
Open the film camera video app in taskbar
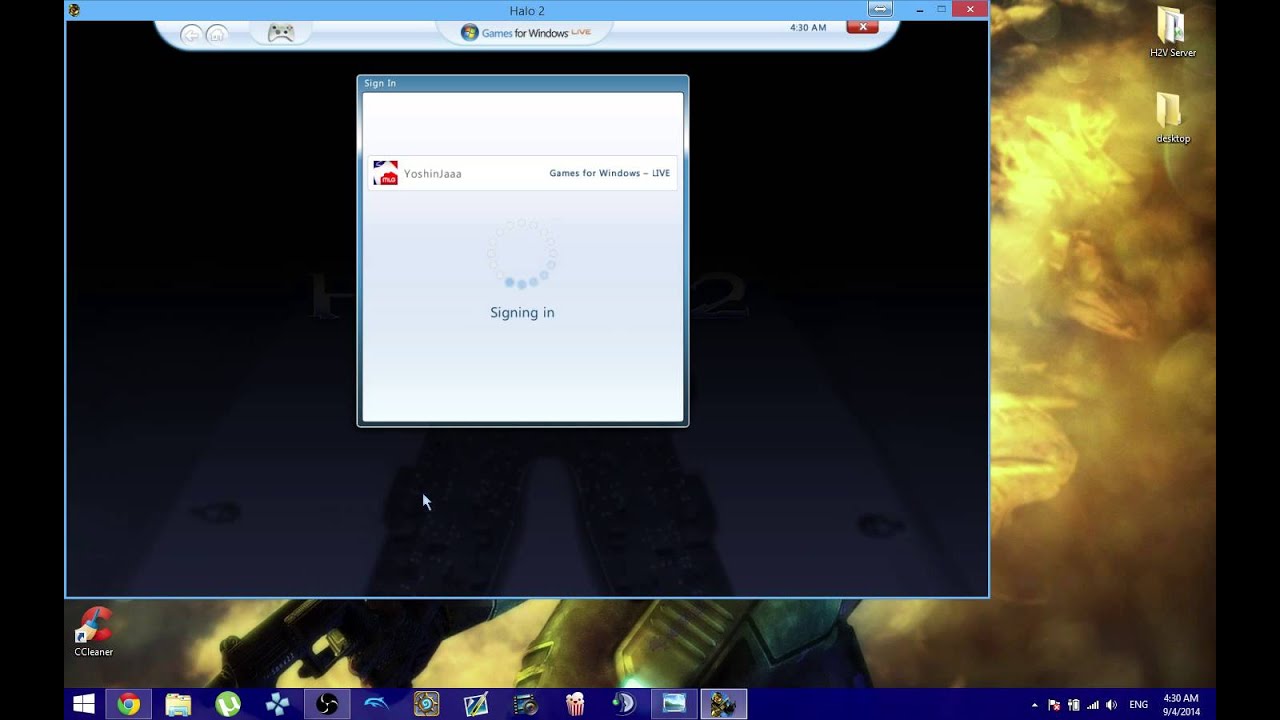click(x=525, y=705)
